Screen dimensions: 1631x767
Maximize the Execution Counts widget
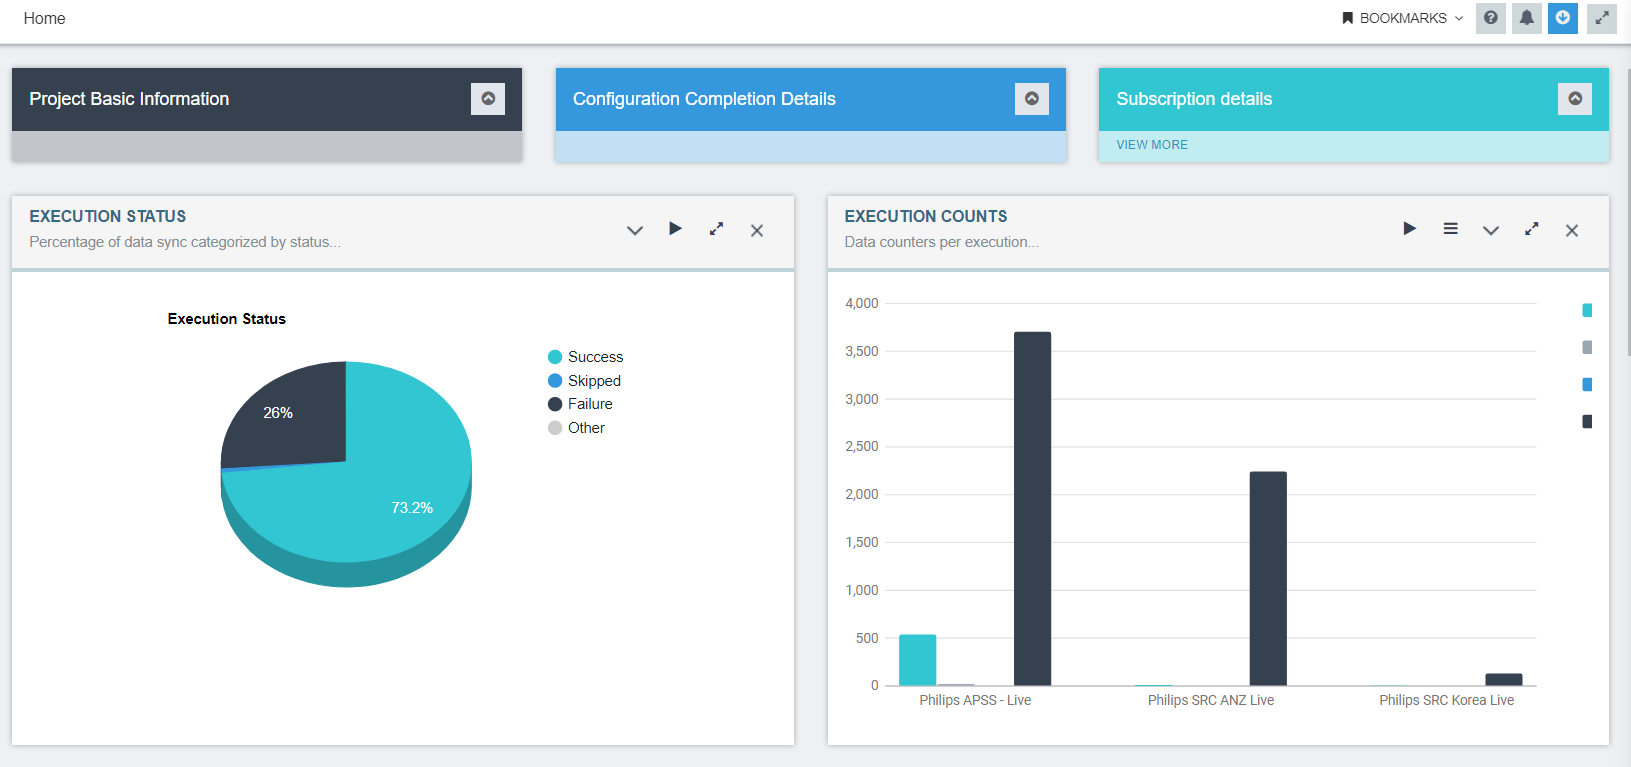1531,229
